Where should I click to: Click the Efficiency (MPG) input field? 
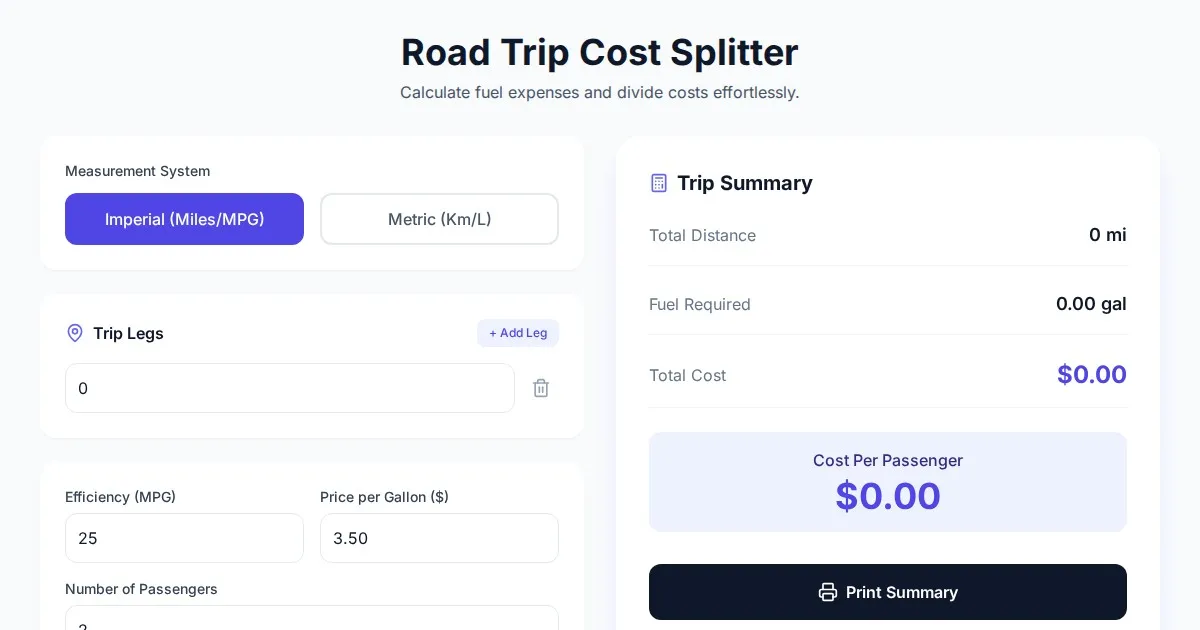[x=184, y=538]
